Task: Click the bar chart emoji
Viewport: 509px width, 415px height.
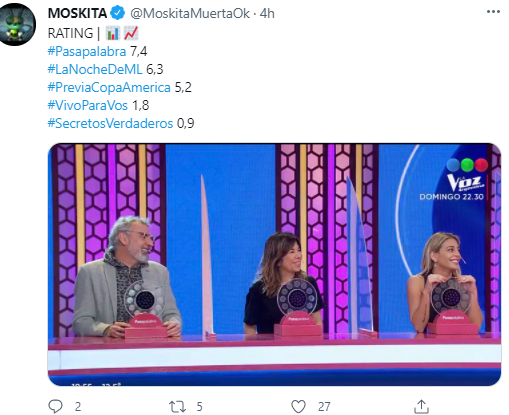Action: pyautogui.click(x=112, y=33)
